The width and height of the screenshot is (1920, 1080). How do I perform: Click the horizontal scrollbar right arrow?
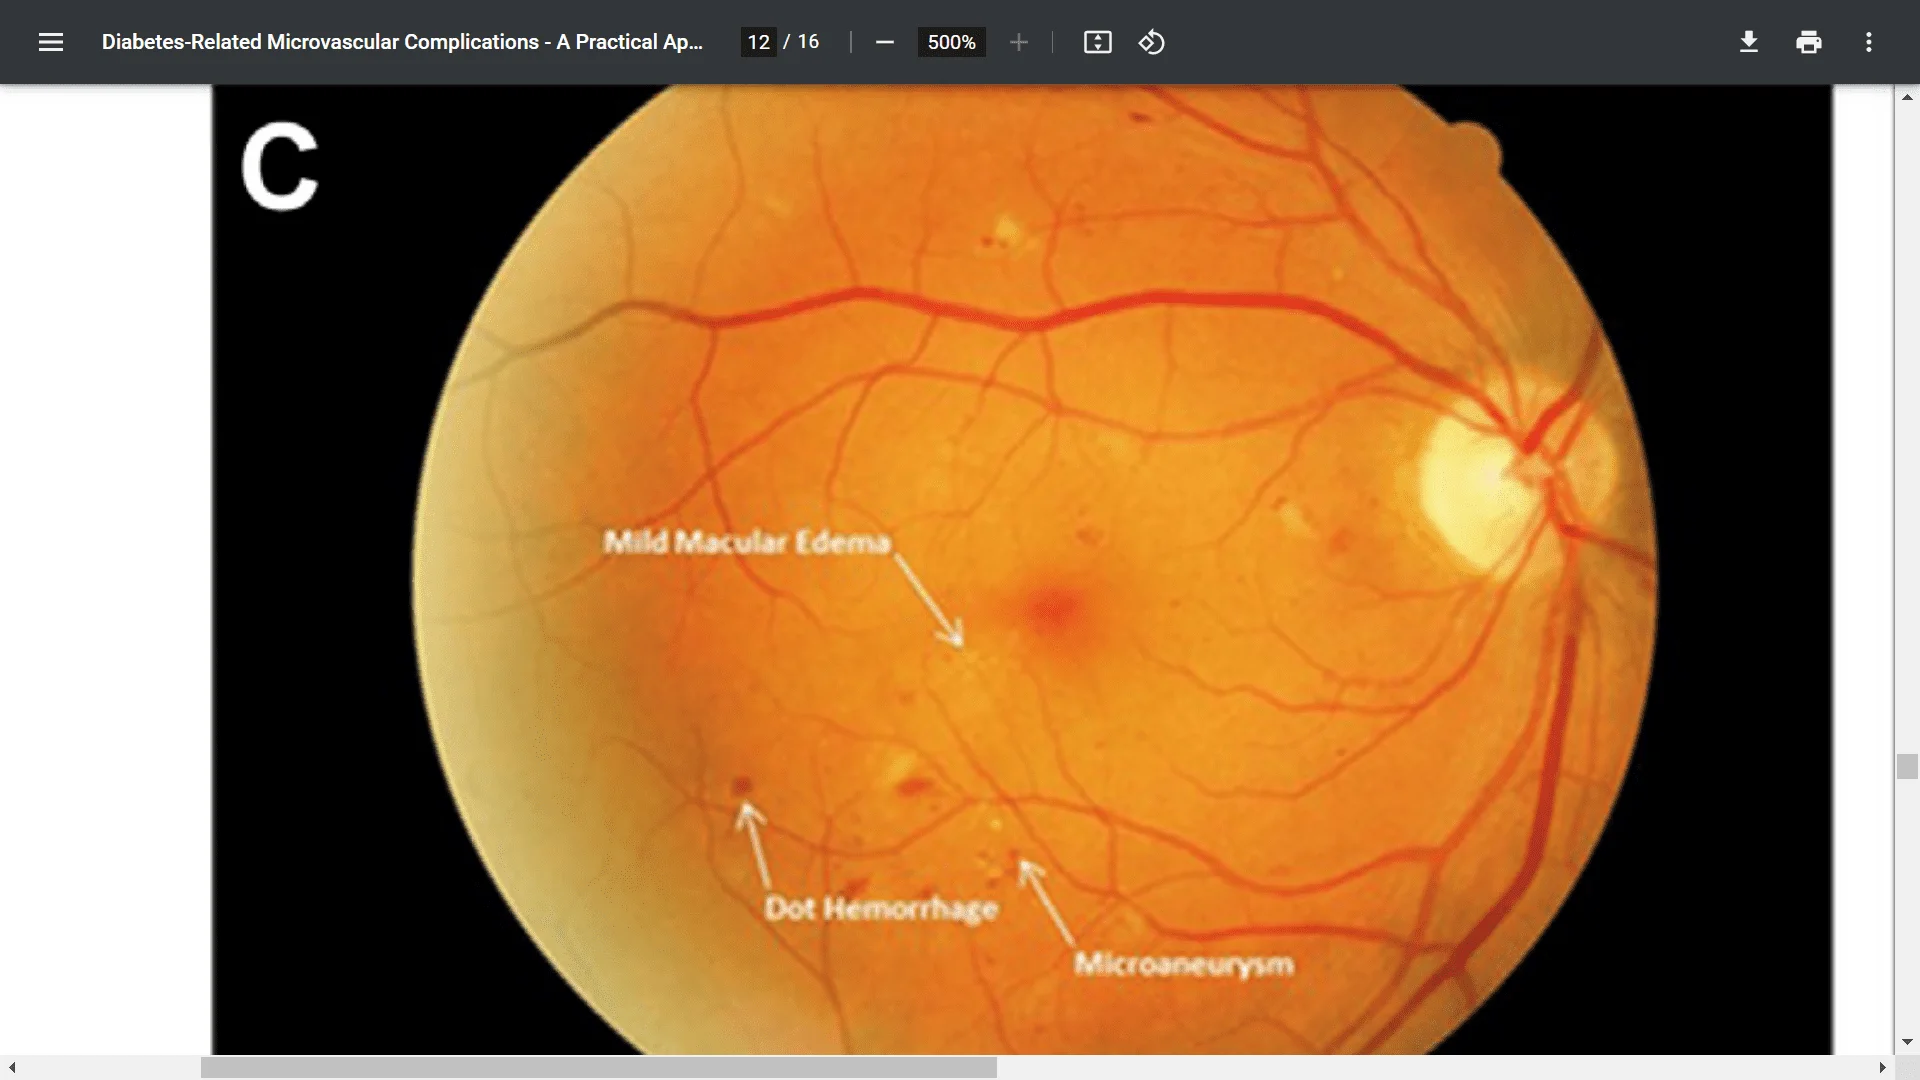[x=1882, y=1068]
